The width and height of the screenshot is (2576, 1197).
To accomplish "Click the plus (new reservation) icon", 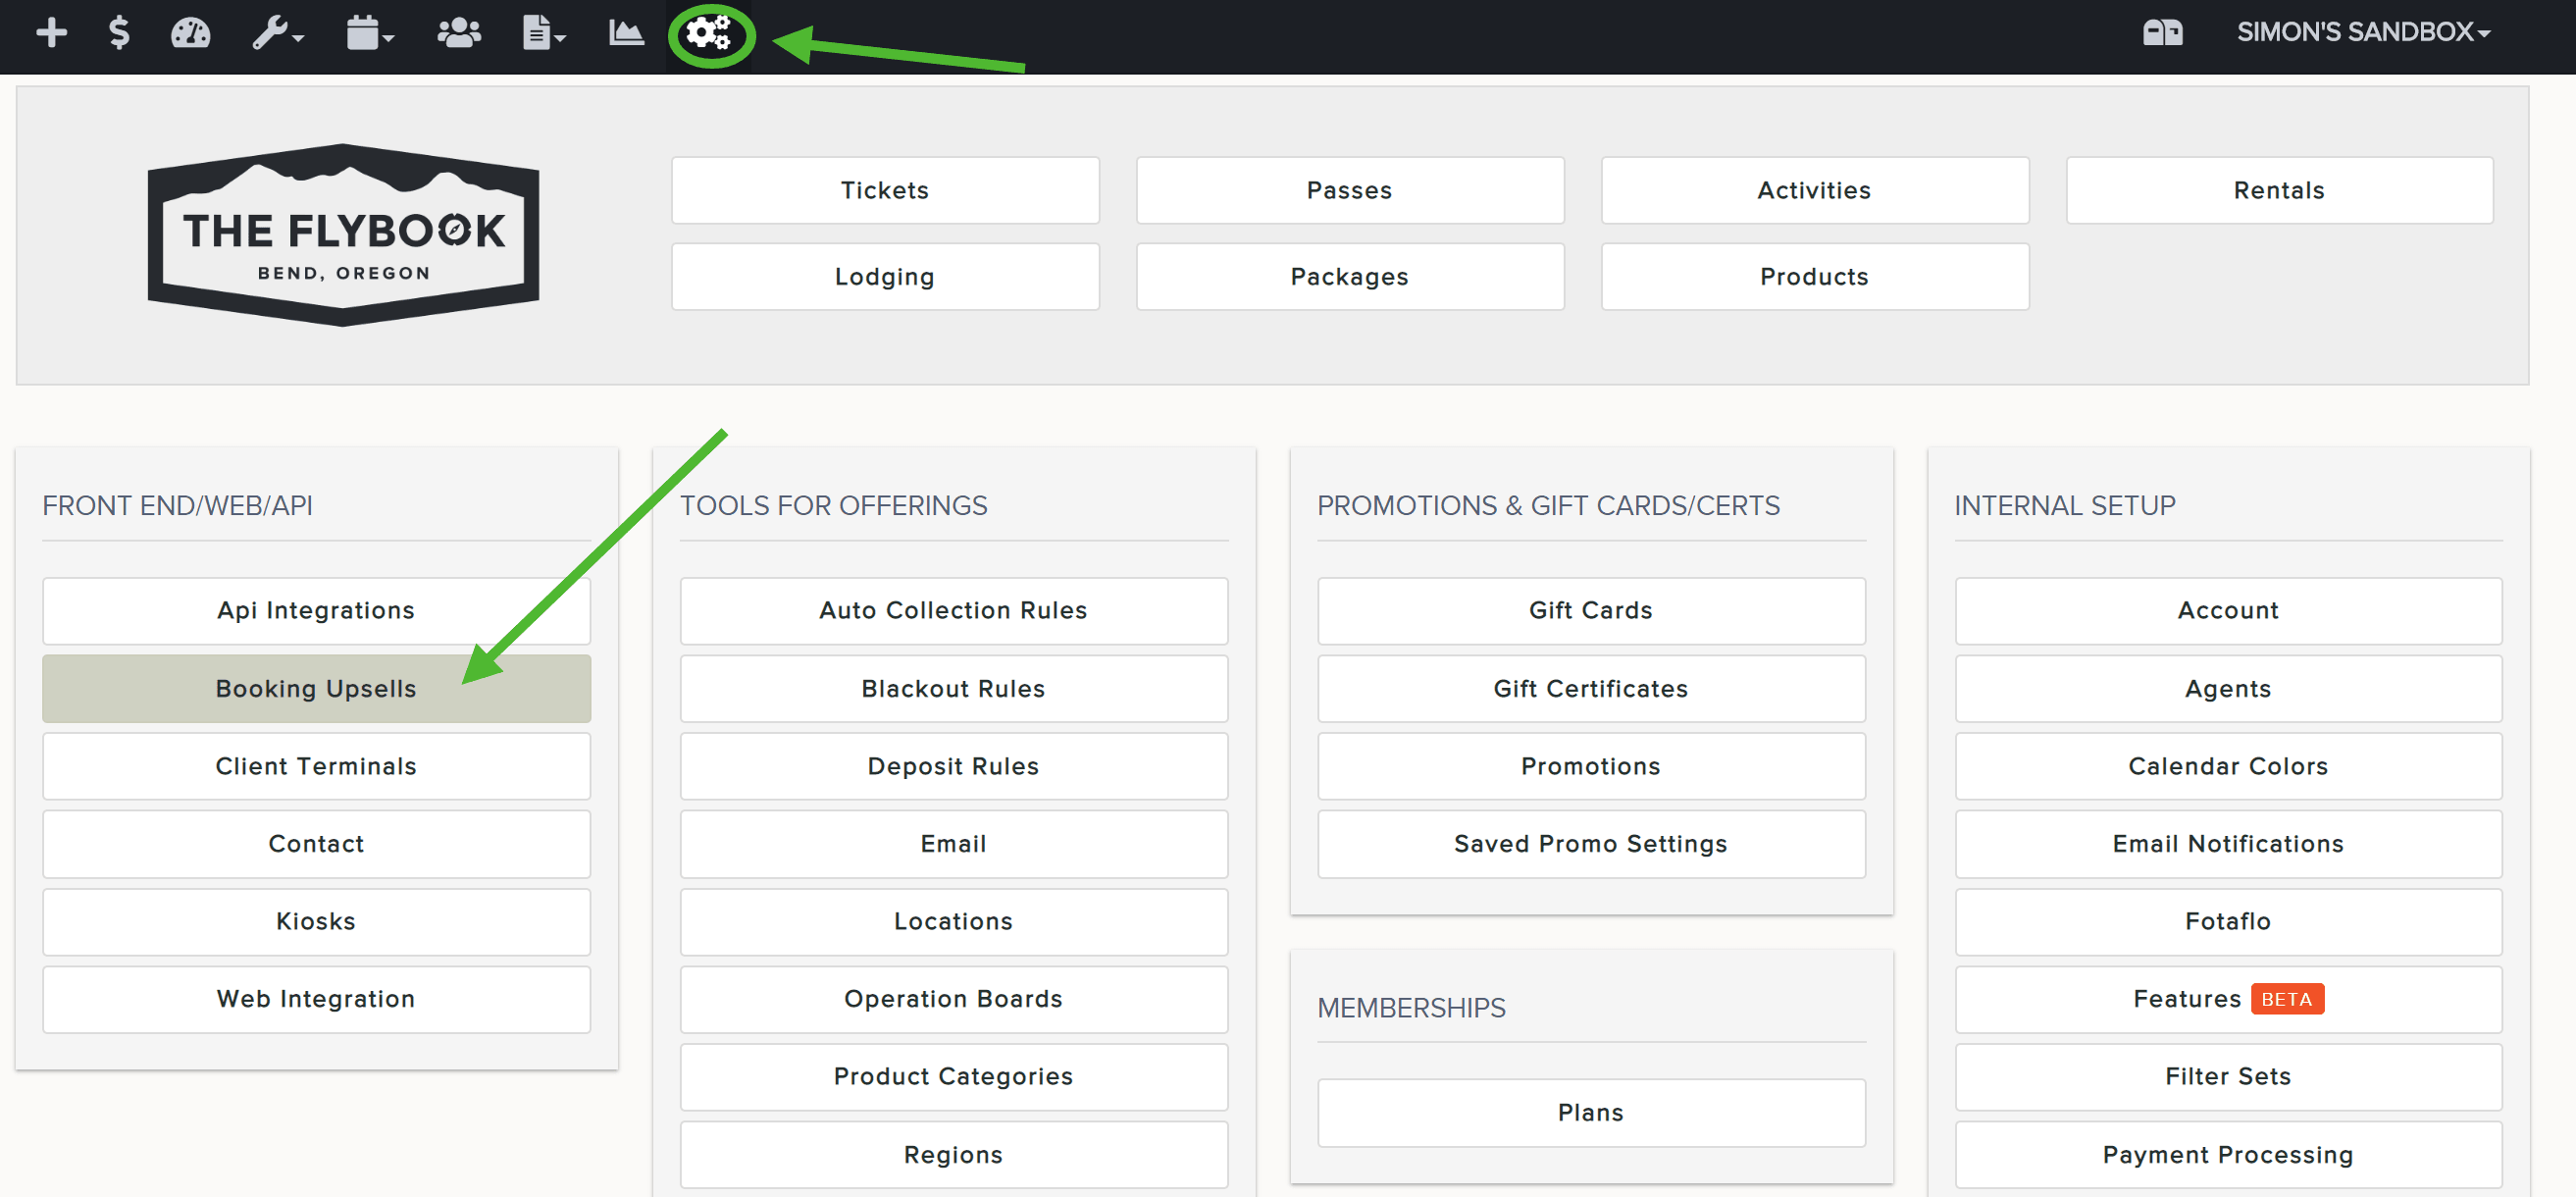I will pyautogui.click(x=51, y=33).
